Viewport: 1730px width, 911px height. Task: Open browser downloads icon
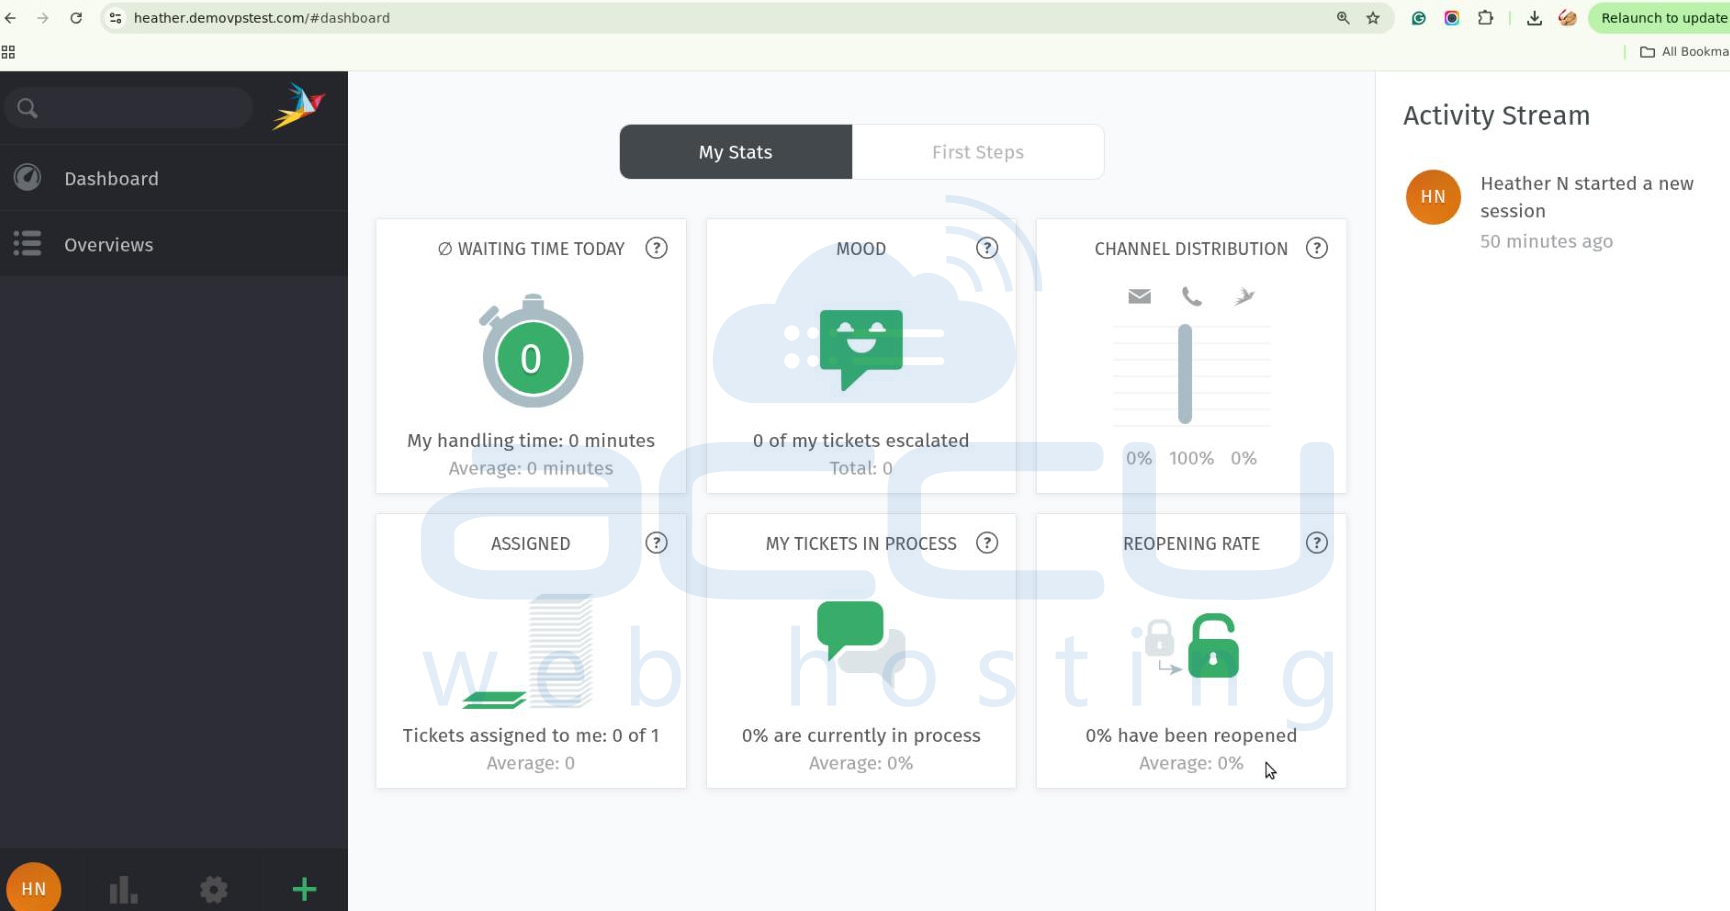click(1534, 18)
